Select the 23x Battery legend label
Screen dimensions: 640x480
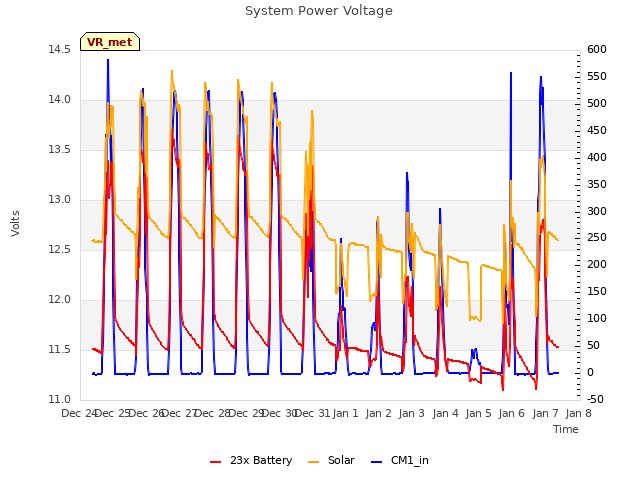(261, 460)
